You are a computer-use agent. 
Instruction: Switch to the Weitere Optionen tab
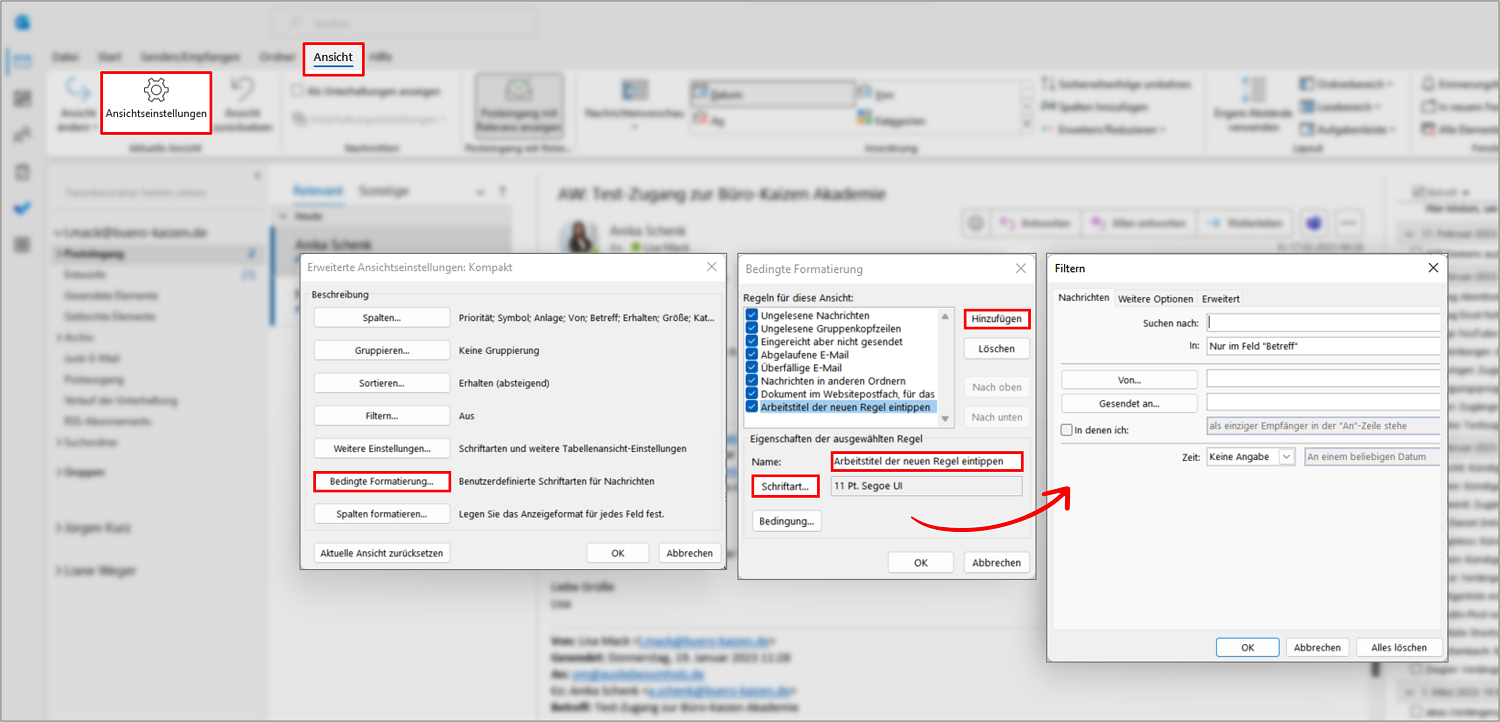1155,299
